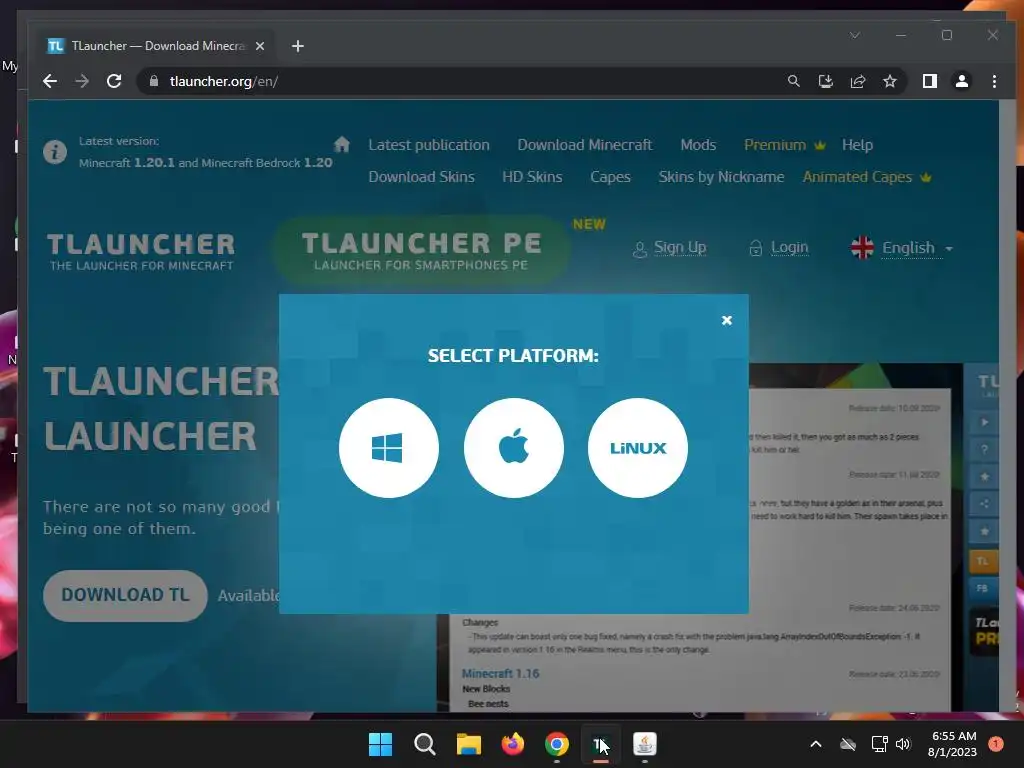Open Skins by Nickname link
The image size is (1024, 768).
point(721,177)
